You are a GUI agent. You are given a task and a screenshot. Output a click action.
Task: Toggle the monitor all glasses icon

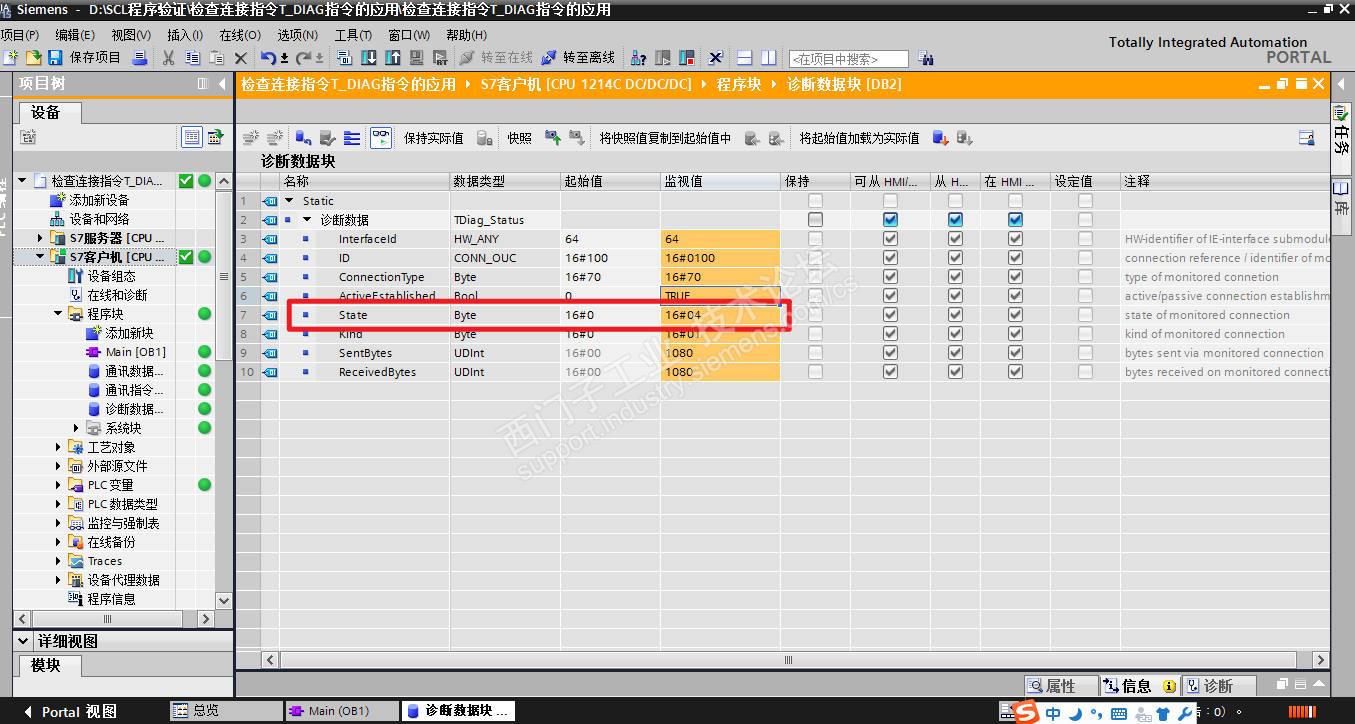coord(381,138)
